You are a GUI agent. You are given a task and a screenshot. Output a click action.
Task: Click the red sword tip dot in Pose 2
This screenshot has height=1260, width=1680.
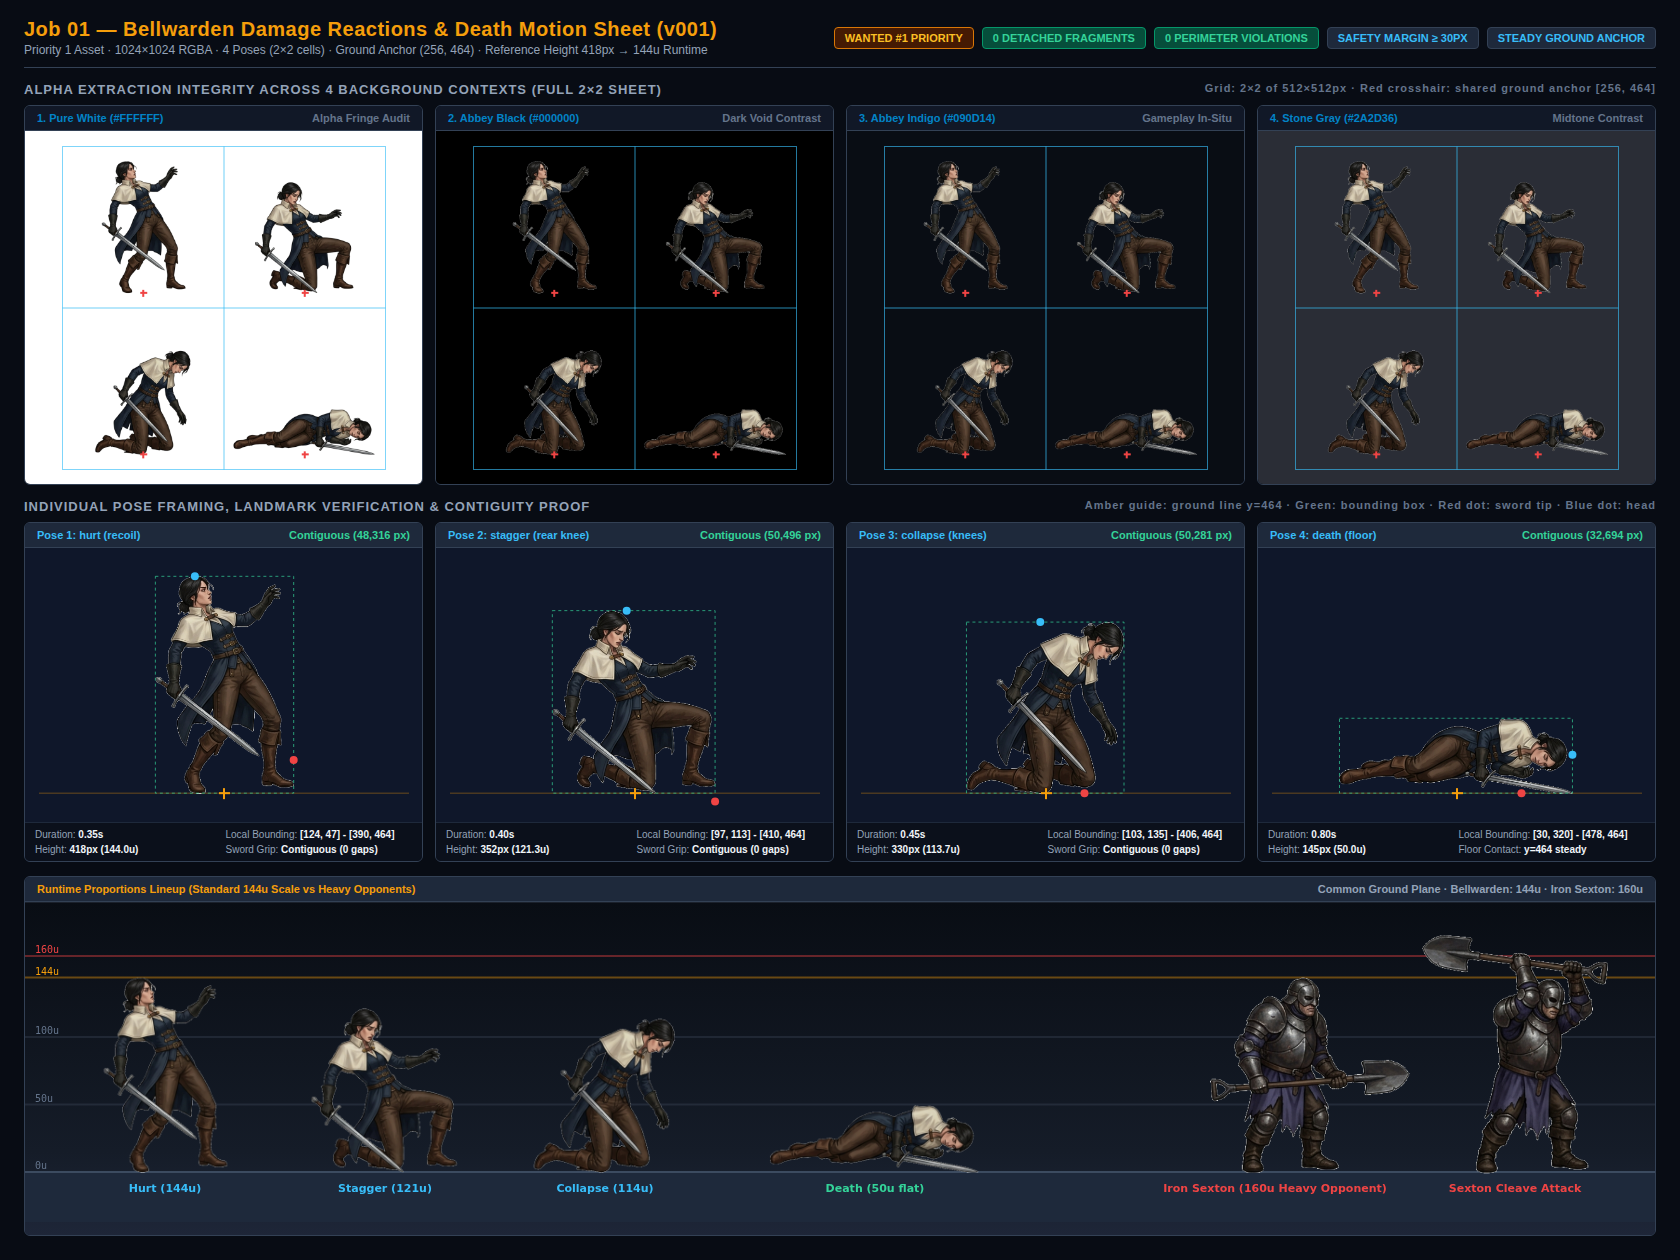pos(714,801)
